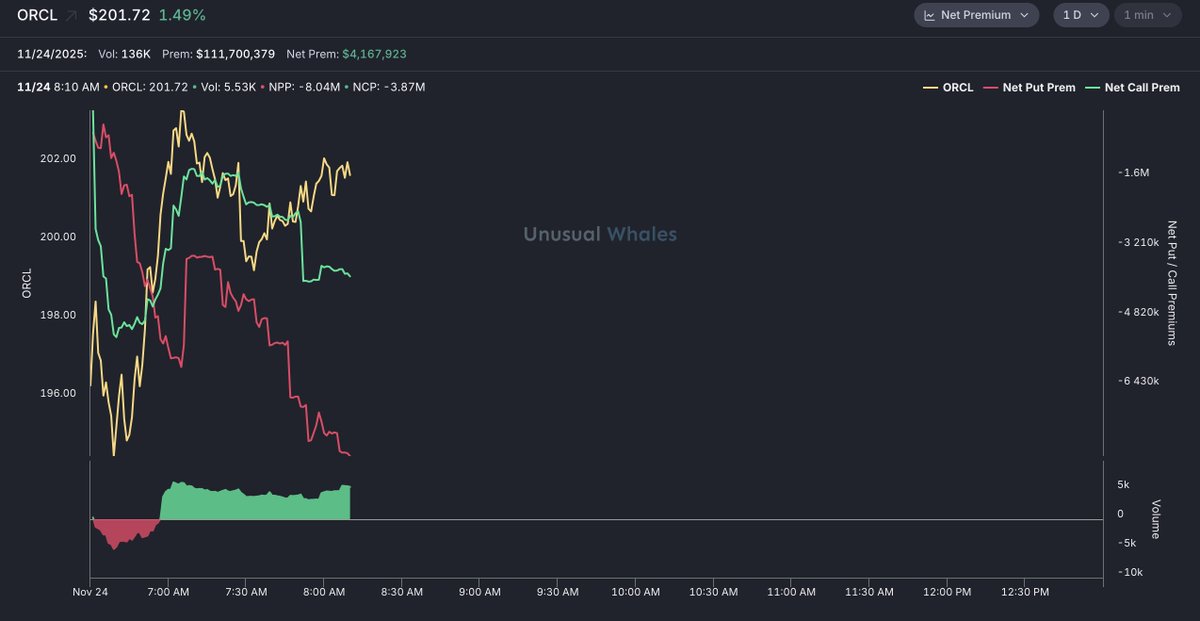Expand the 1 D timeframe dropdown

pyautogui.click(x=1080, y=15)
